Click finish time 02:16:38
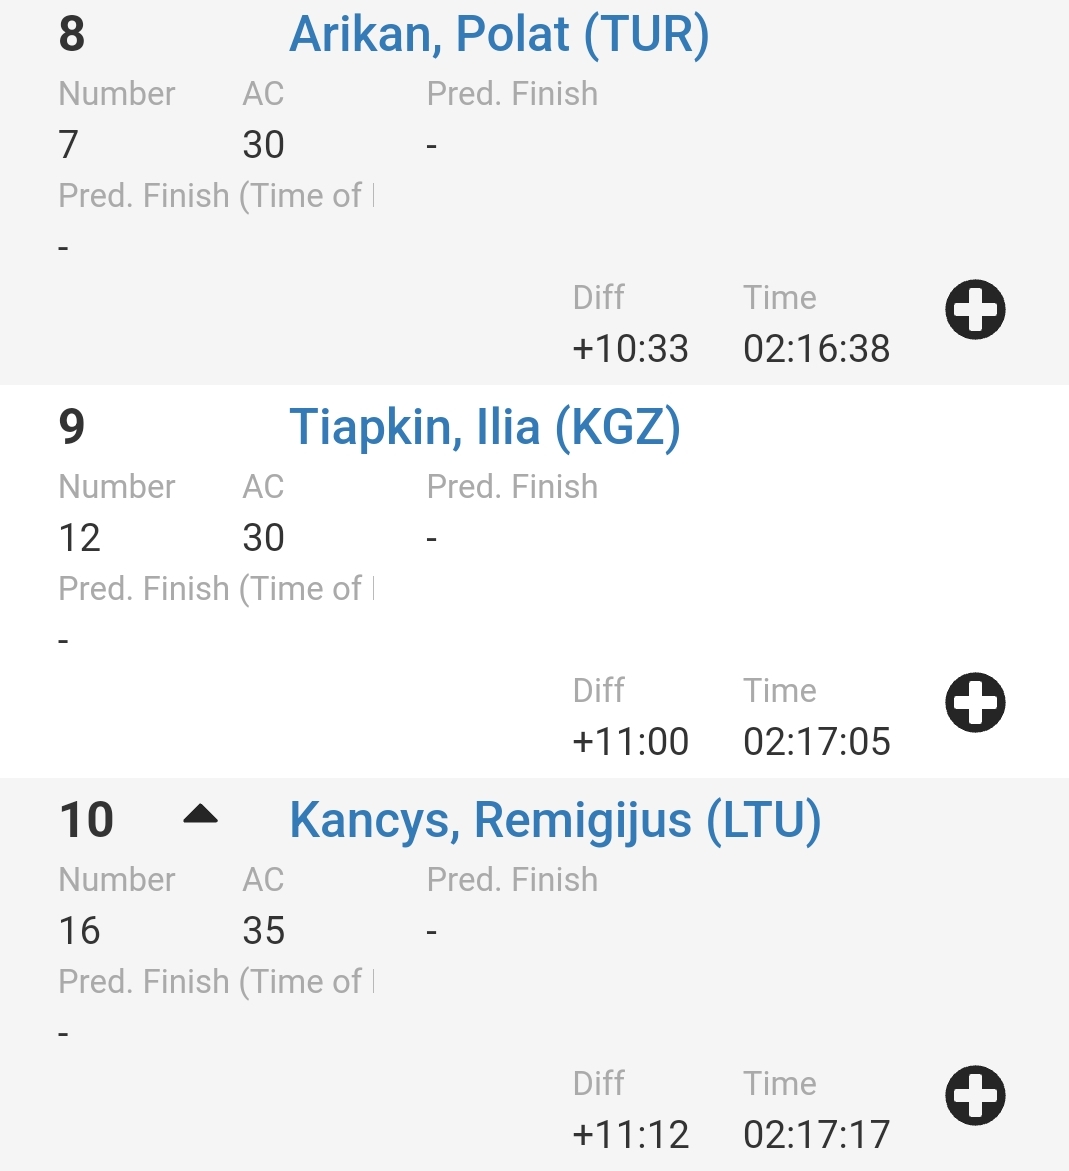 click(x=816, y=349)
